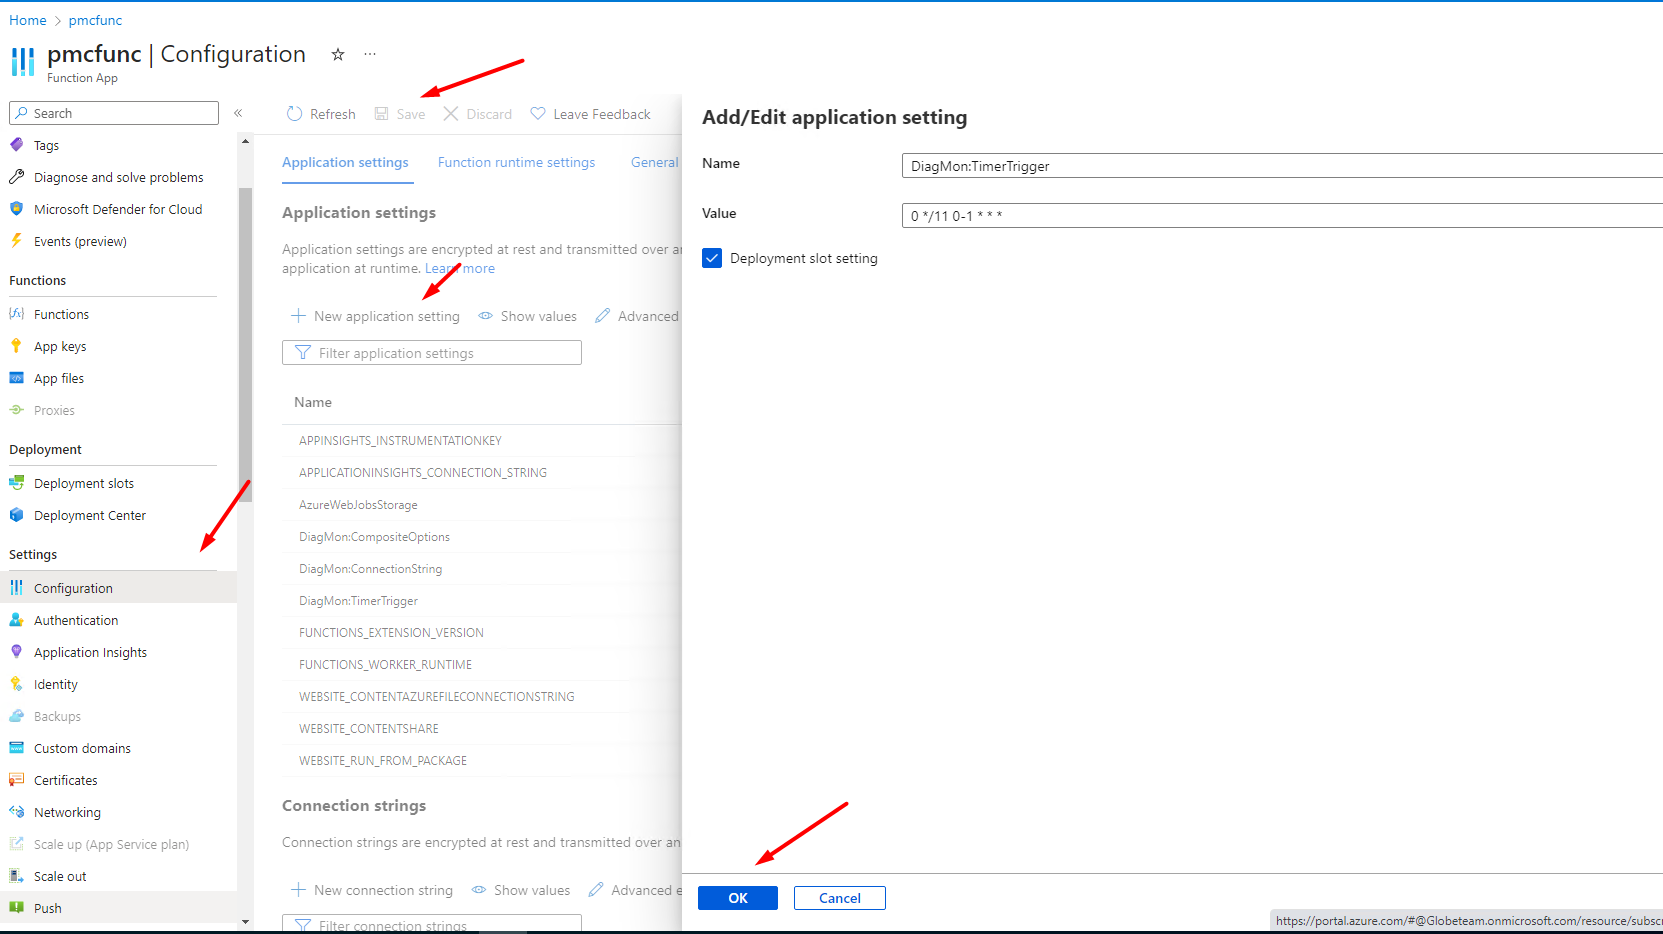The width and height of the screenshot is (1663, 934).
Task: Open Events (preview) sidebar item
Action: (80, 241)
